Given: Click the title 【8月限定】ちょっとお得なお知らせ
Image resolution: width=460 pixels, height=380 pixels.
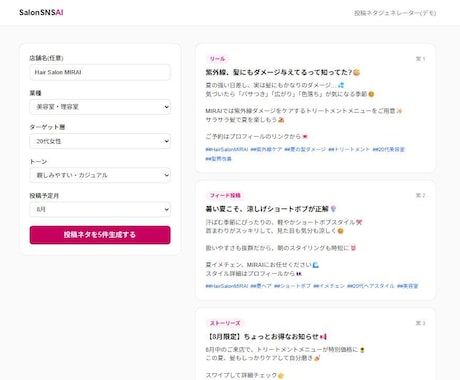Looking at the screenshot, I should (x=266, y=337).
